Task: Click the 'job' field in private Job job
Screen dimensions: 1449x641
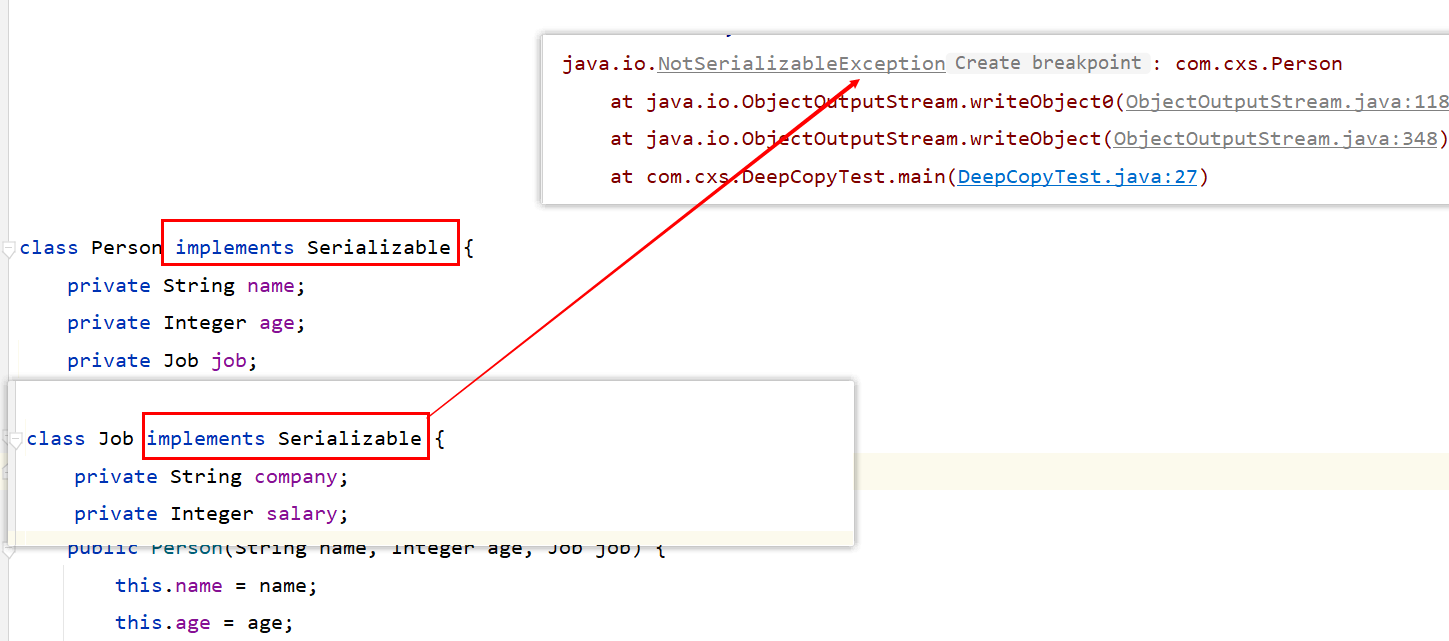Action: click(x=229, y=361)
